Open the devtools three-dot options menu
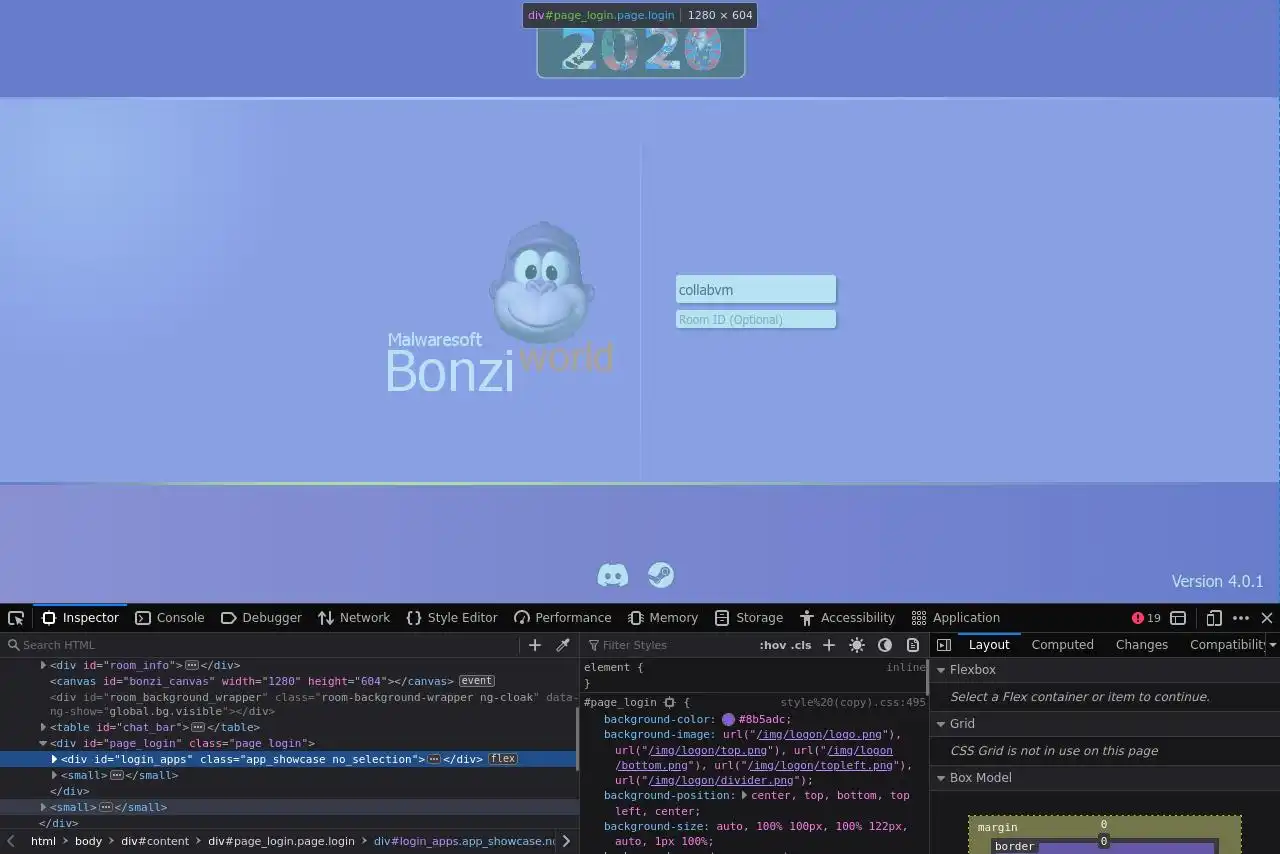 click(1241, 618)
